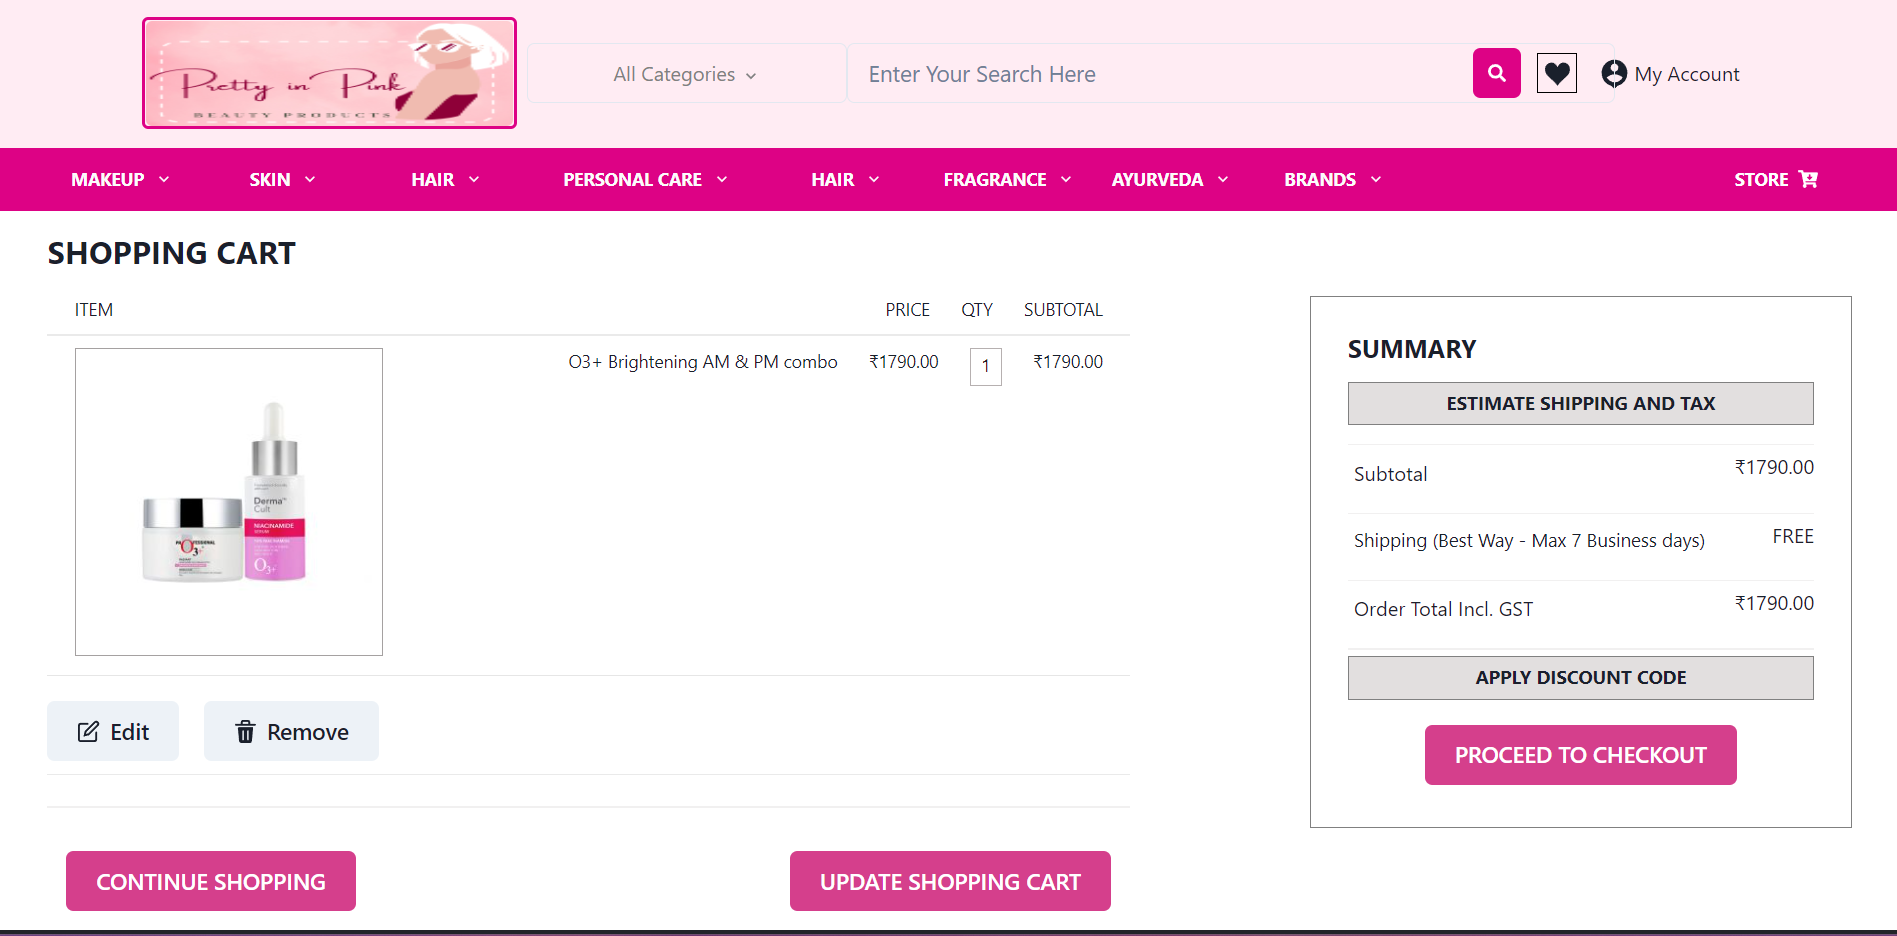Expand the MAKEUP menu chevron
Screen dimensions: 1897x936
(x=164, y=179)
